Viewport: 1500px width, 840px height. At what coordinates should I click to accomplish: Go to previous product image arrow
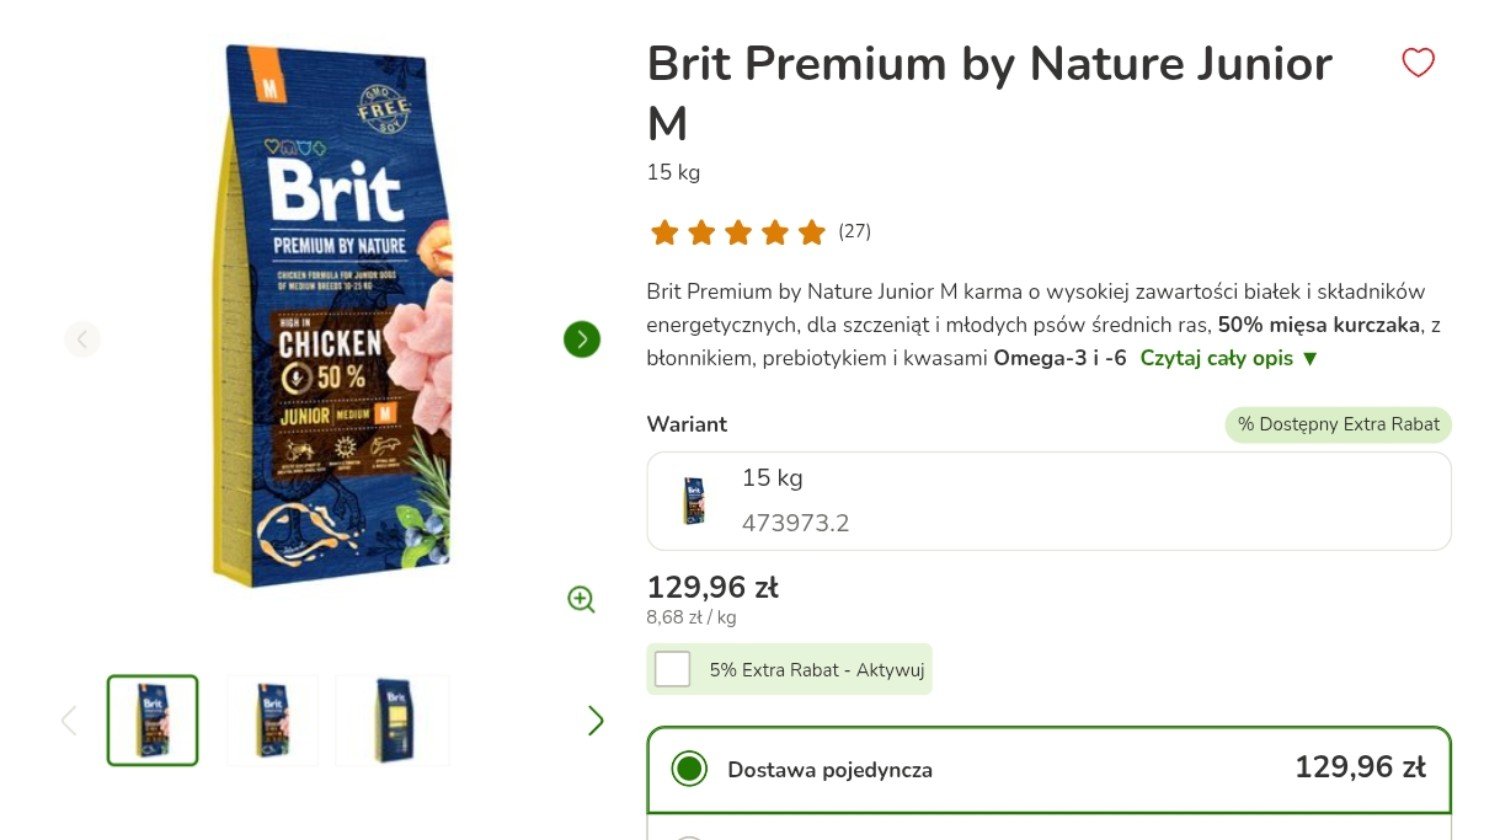tap(82, 339)
